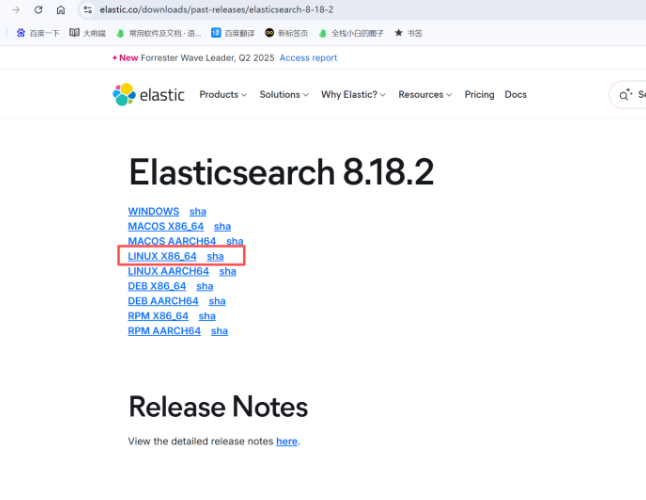Open the 百度一下 bookmark
The height and width of the screenshot is (500, 646).
[38, 33]
